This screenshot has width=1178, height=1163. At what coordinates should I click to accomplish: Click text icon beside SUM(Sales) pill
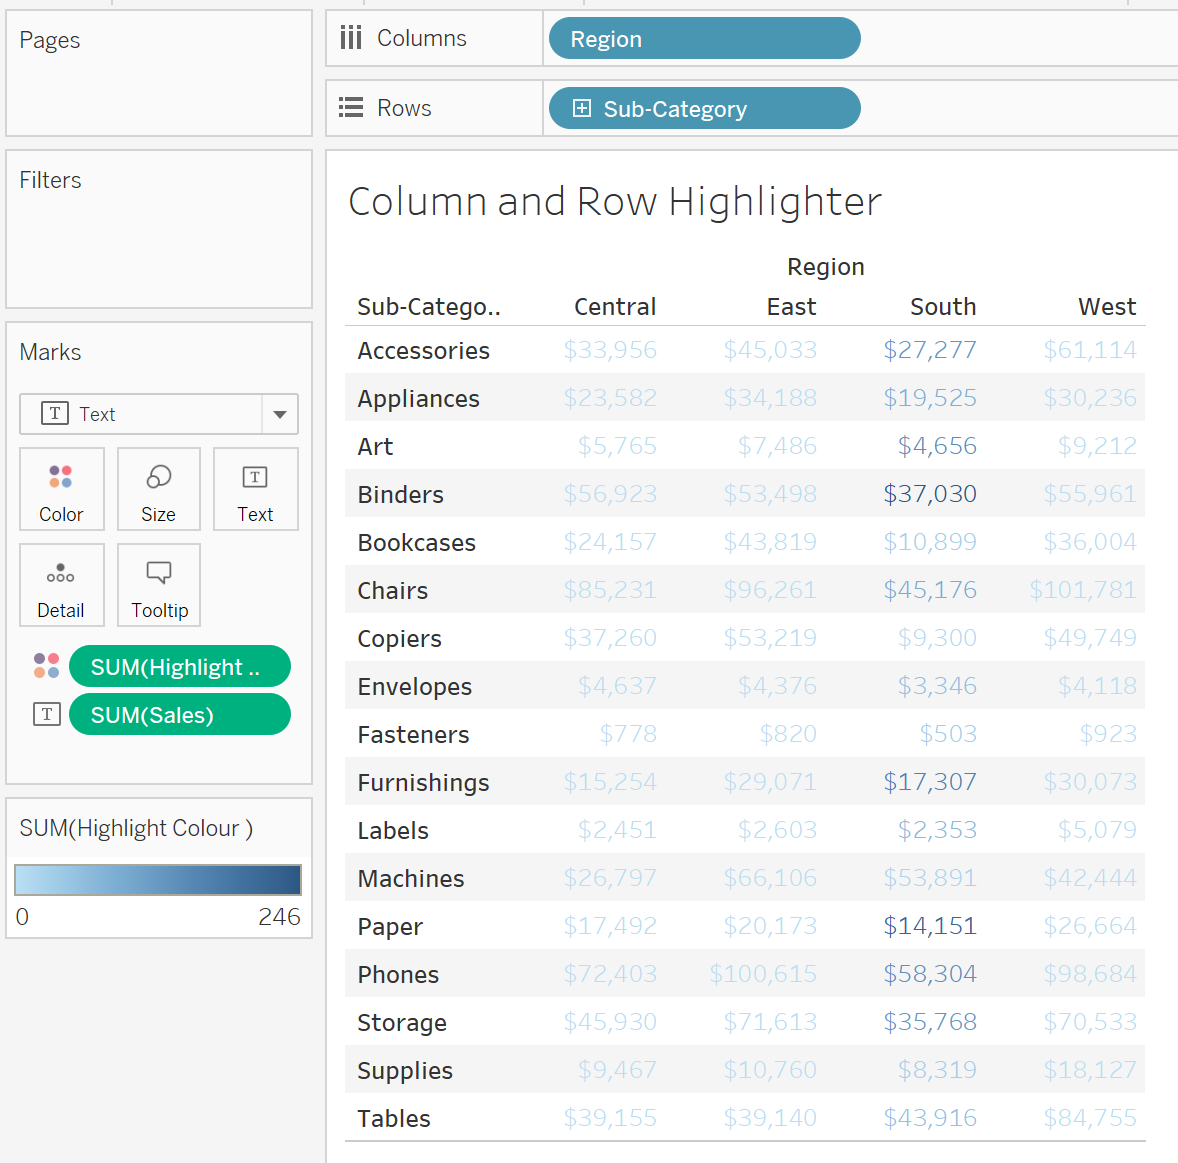pyautogui.click(x=47, y=714)
